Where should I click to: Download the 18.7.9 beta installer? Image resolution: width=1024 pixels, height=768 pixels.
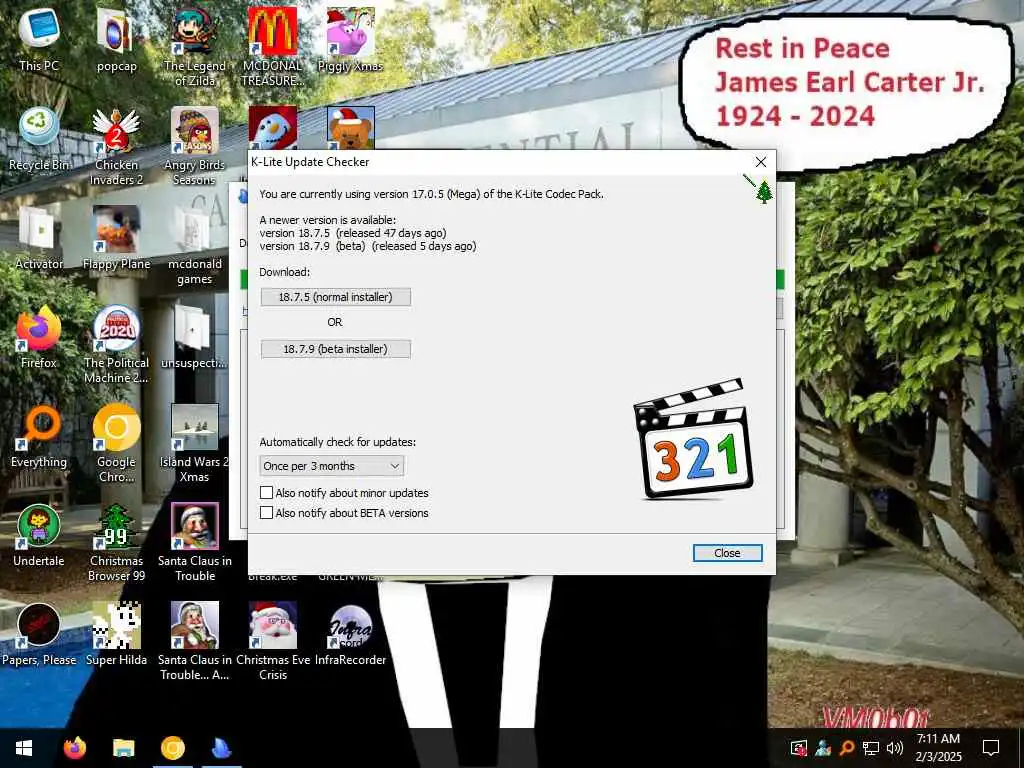[x=336, y=349]
